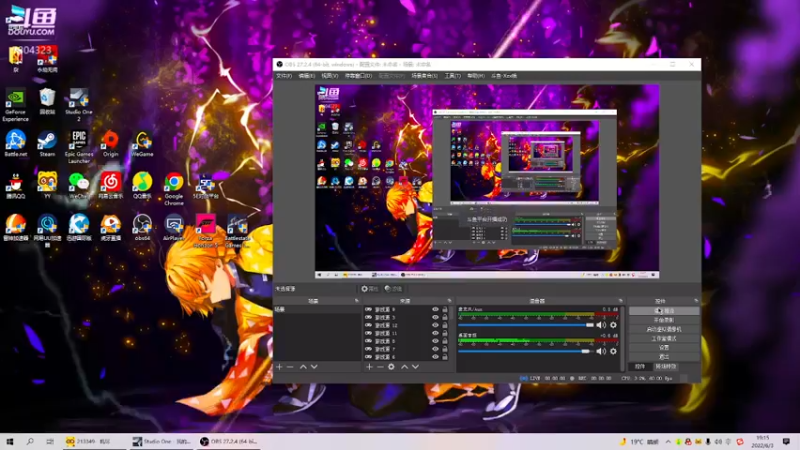The height and width of the screenshot is (450, 800).
Task: Pop out the Audio Mixer (混音器) dock panel
Action: pos(620,301)
